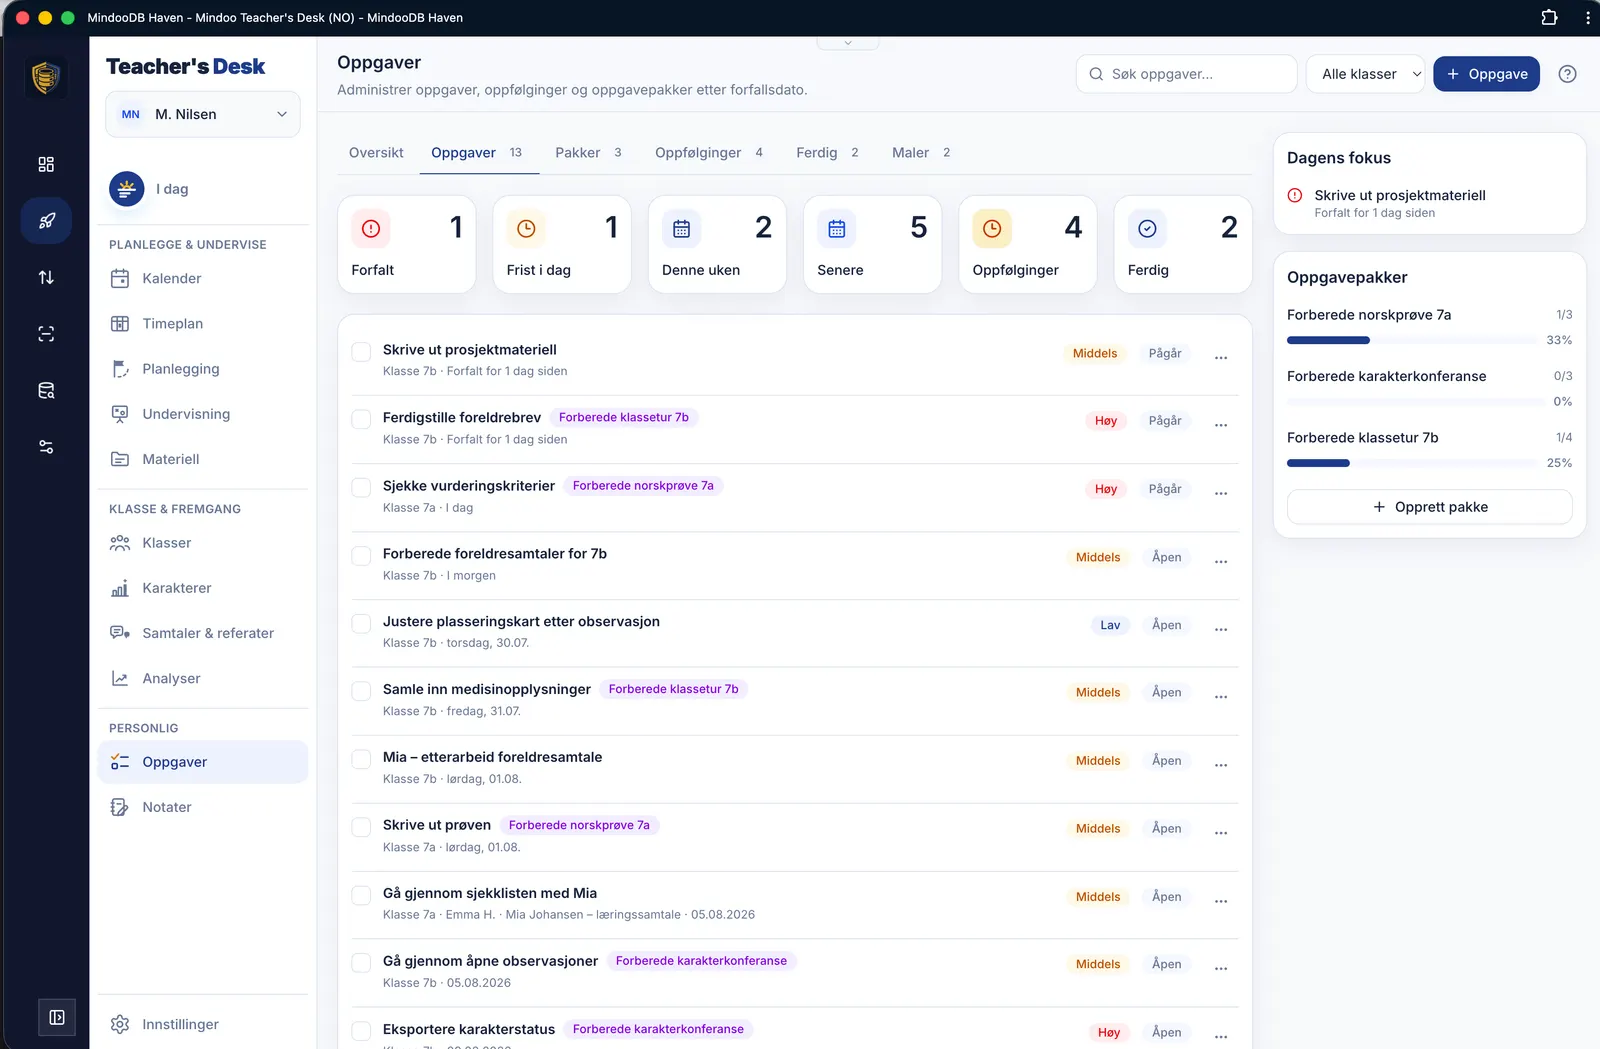
Task: Check Samle inn medisinopplysninger checkbox
Action: tap(361, 691)
